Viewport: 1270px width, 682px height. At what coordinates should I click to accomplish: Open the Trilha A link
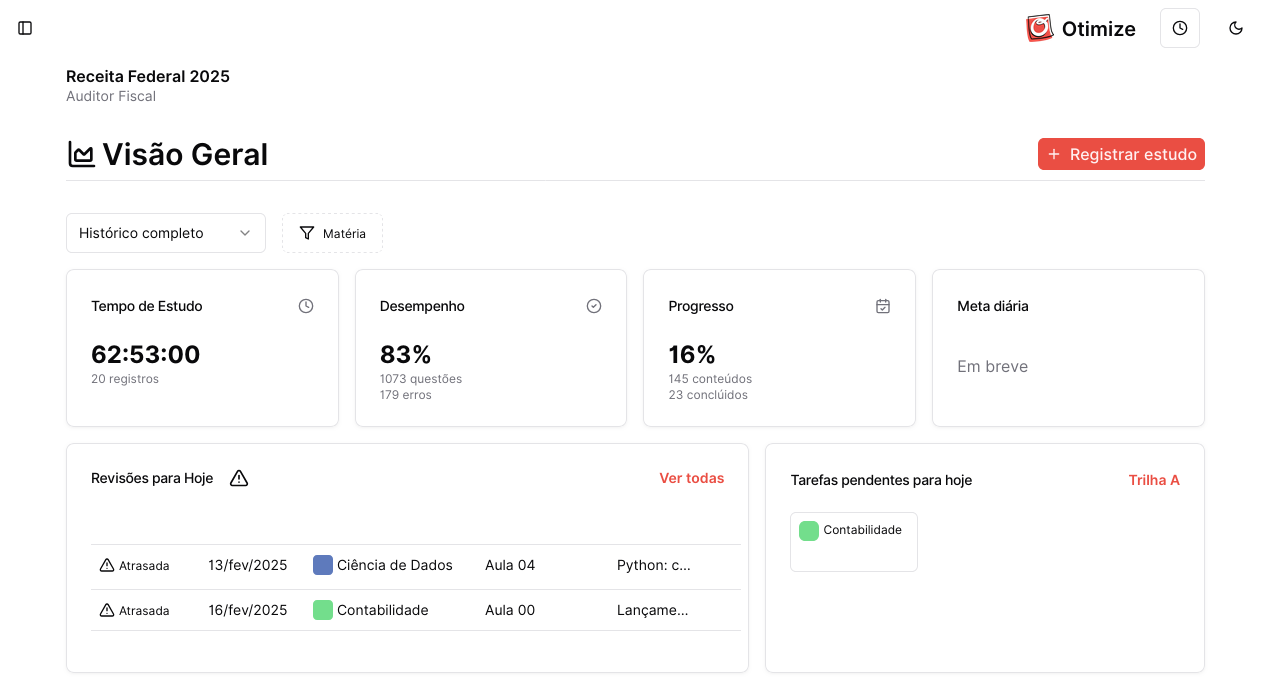coord(1154,480)
